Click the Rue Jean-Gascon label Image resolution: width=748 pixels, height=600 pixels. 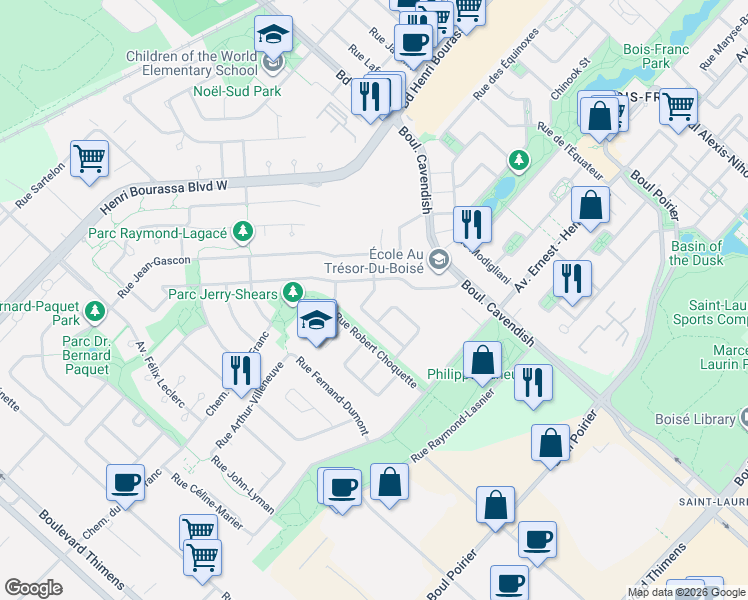click(x=154, y=277)
